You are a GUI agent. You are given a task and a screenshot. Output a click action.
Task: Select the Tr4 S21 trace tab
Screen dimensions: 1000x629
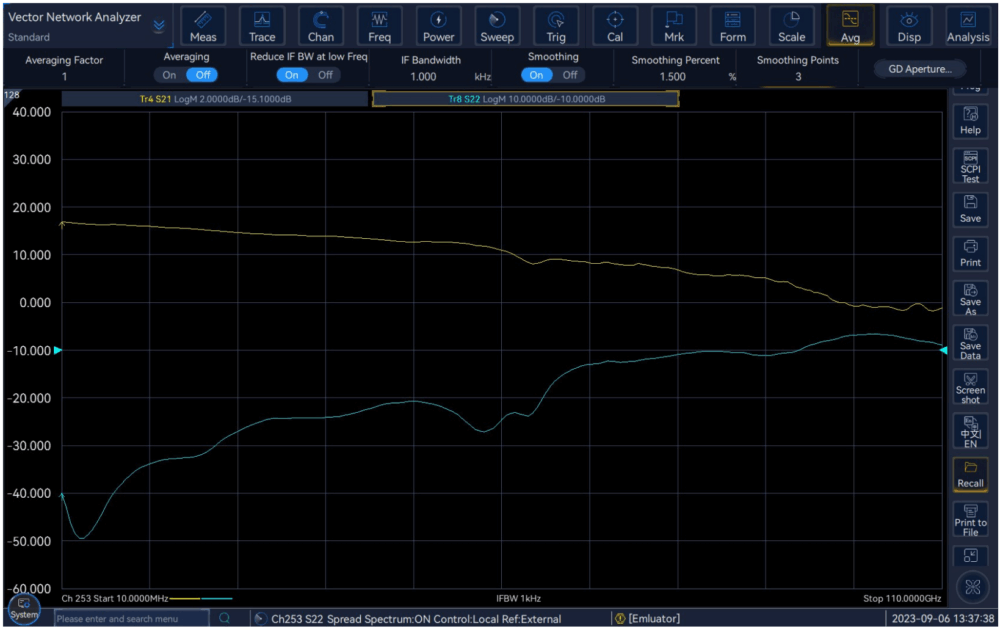coord(214,99)
